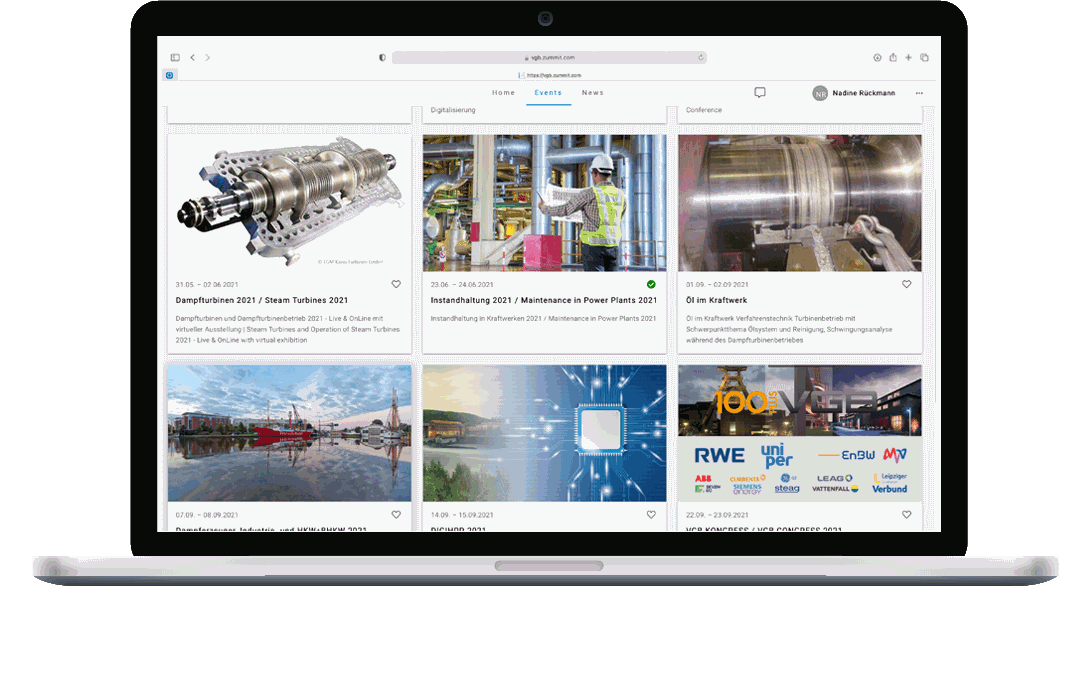Toggle the browser sidebar icon

pyautogui.click(x=175, y=58)
